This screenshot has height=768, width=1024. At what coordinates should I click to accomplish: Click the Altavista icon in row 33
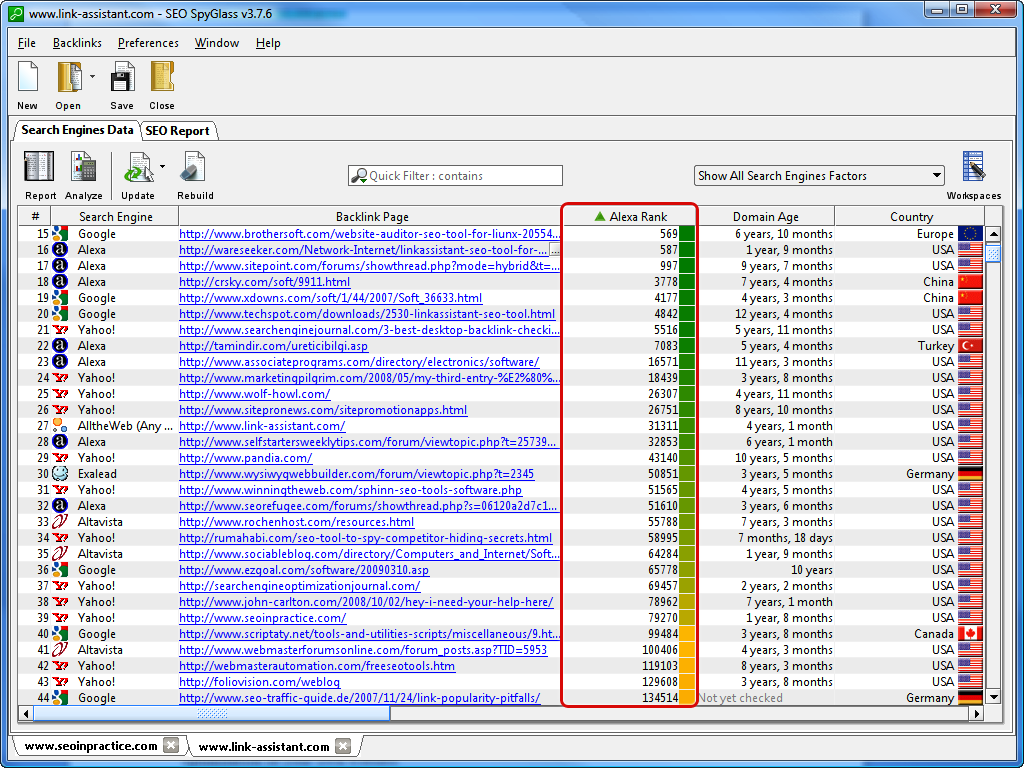[x=60, y=522]
